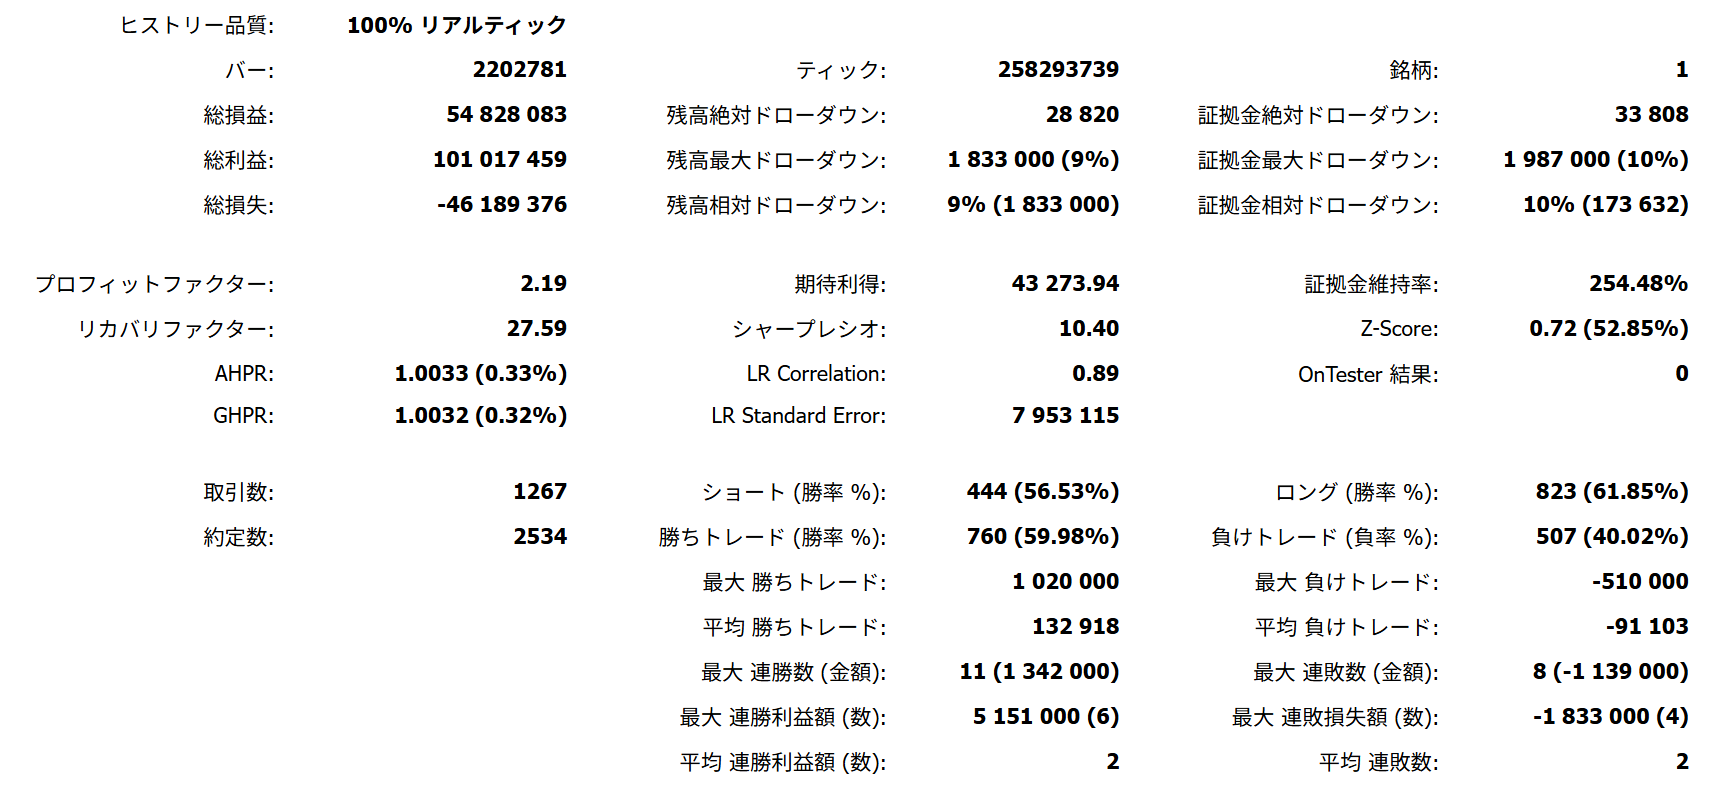Click the recovery factor value 27.59
Viewport: 1719px width, 795px height.
[536, 329]
